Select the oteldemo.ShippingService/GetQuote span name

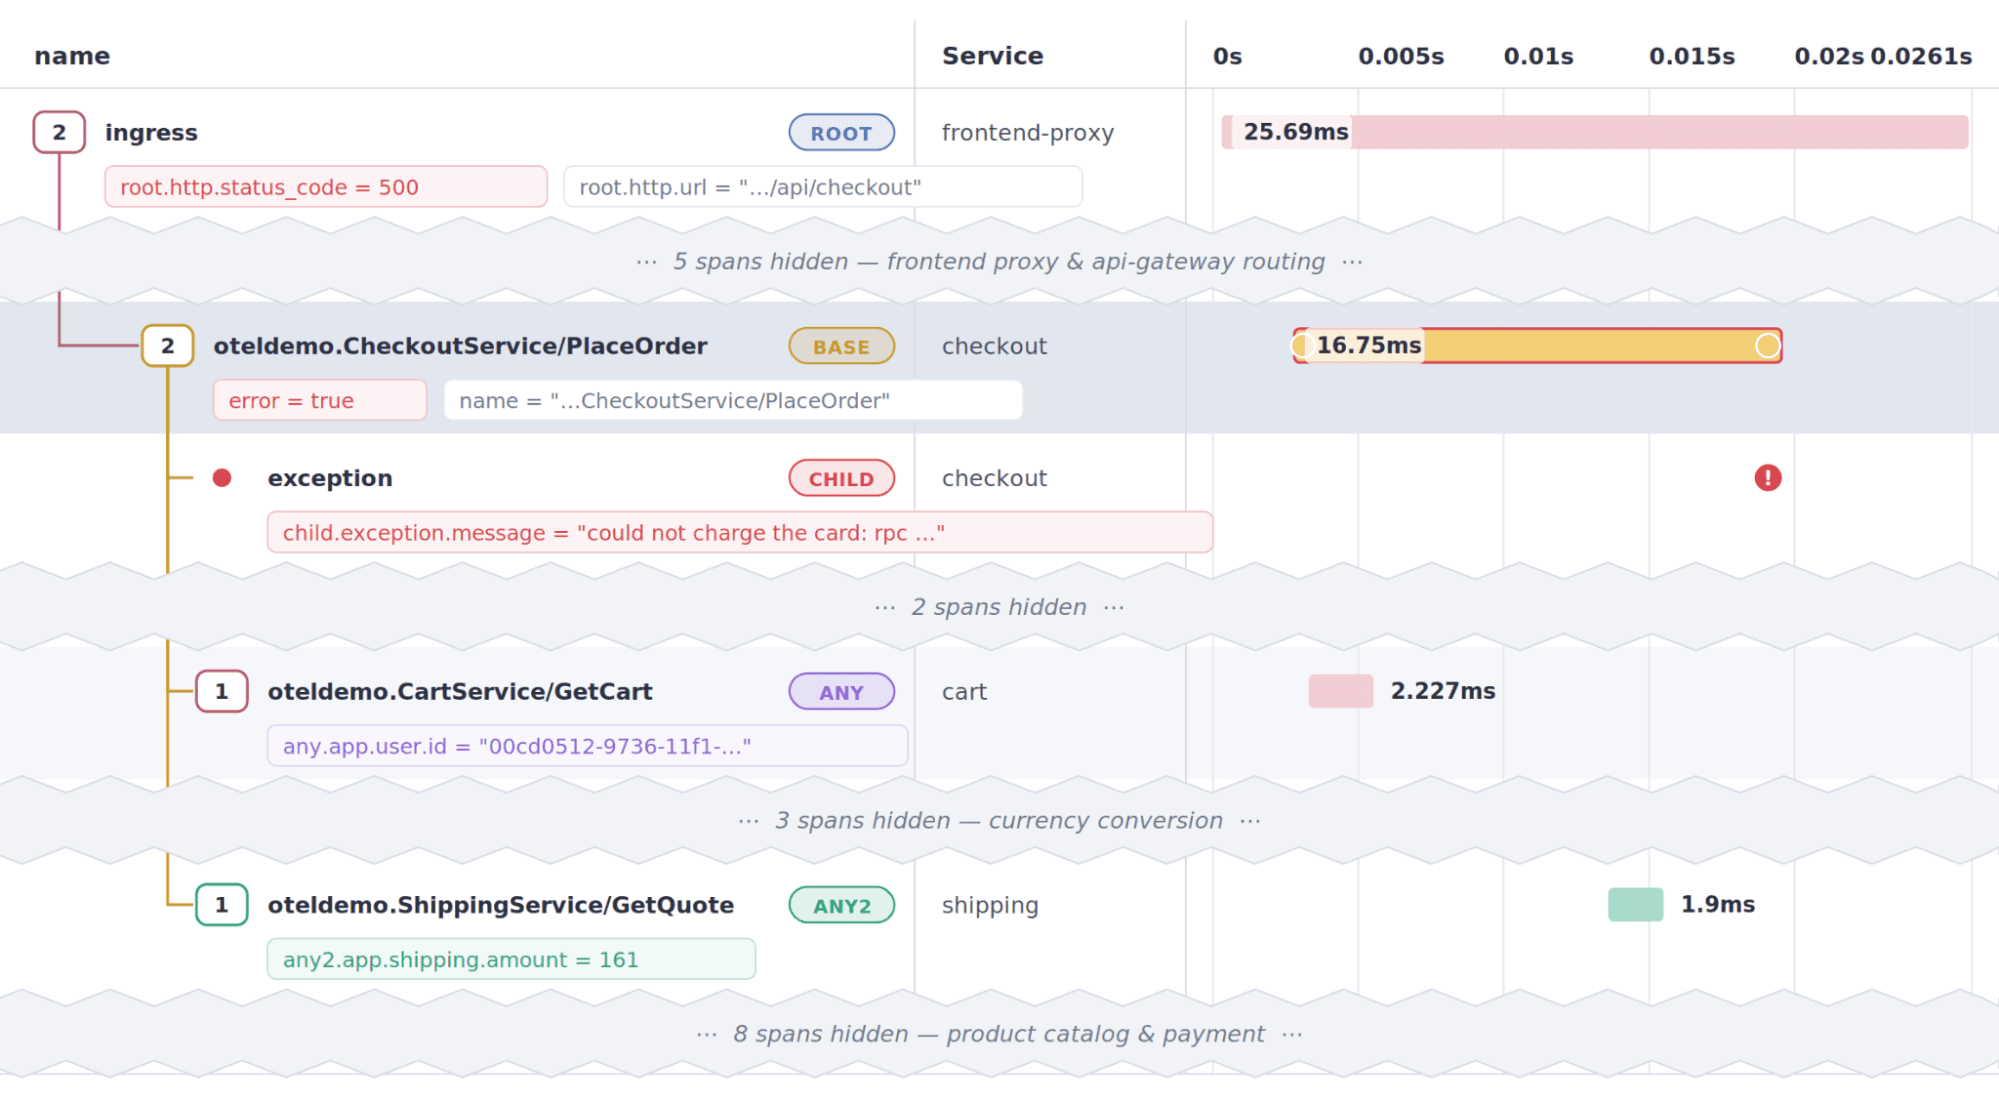500,905
